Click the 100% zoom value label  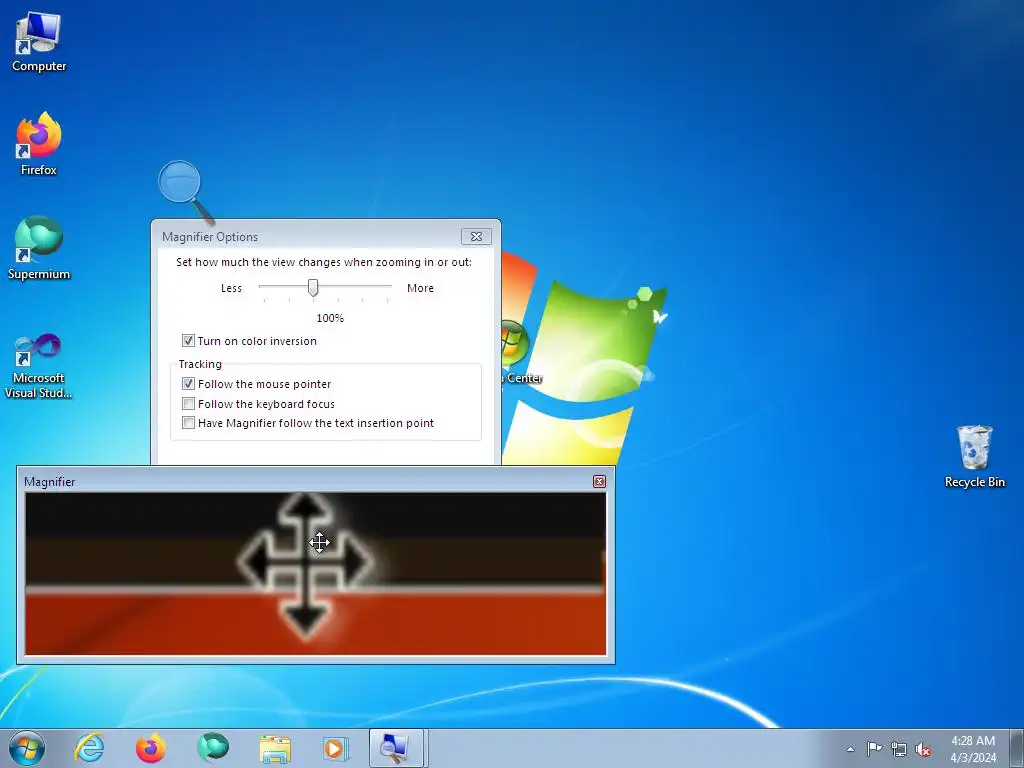click(x=330, y=318)
